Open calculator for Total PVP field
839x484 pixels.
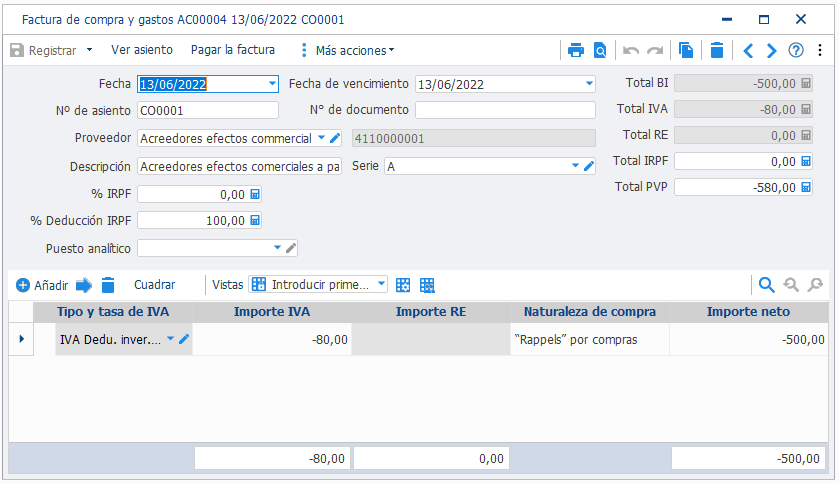click(x=806, y=187)
